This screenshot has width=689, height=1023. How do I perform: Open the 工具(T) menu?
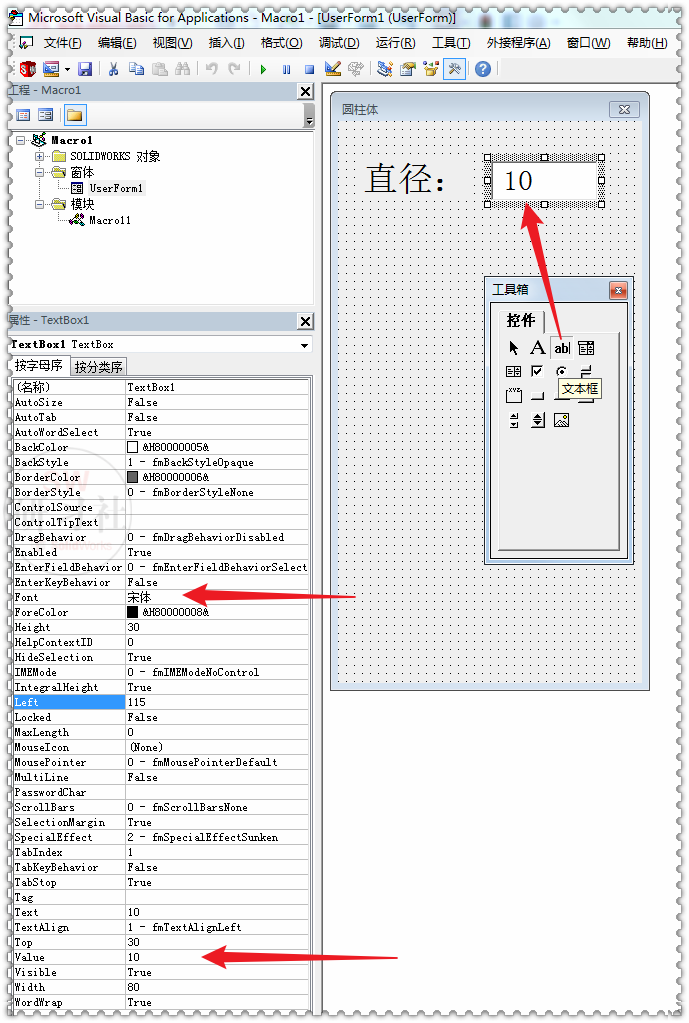click(x=451, y=43)
